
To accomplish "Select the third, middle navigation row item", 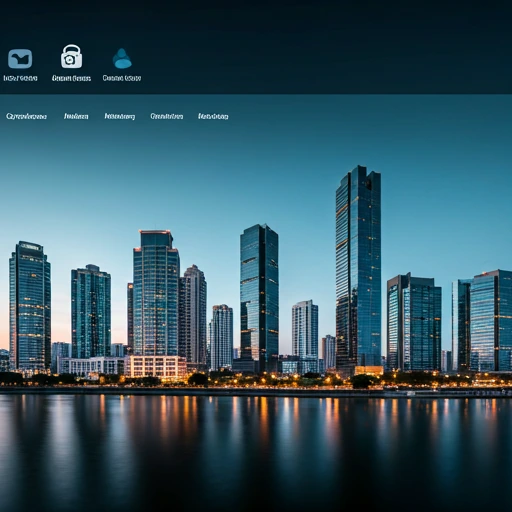I will 120,116.
